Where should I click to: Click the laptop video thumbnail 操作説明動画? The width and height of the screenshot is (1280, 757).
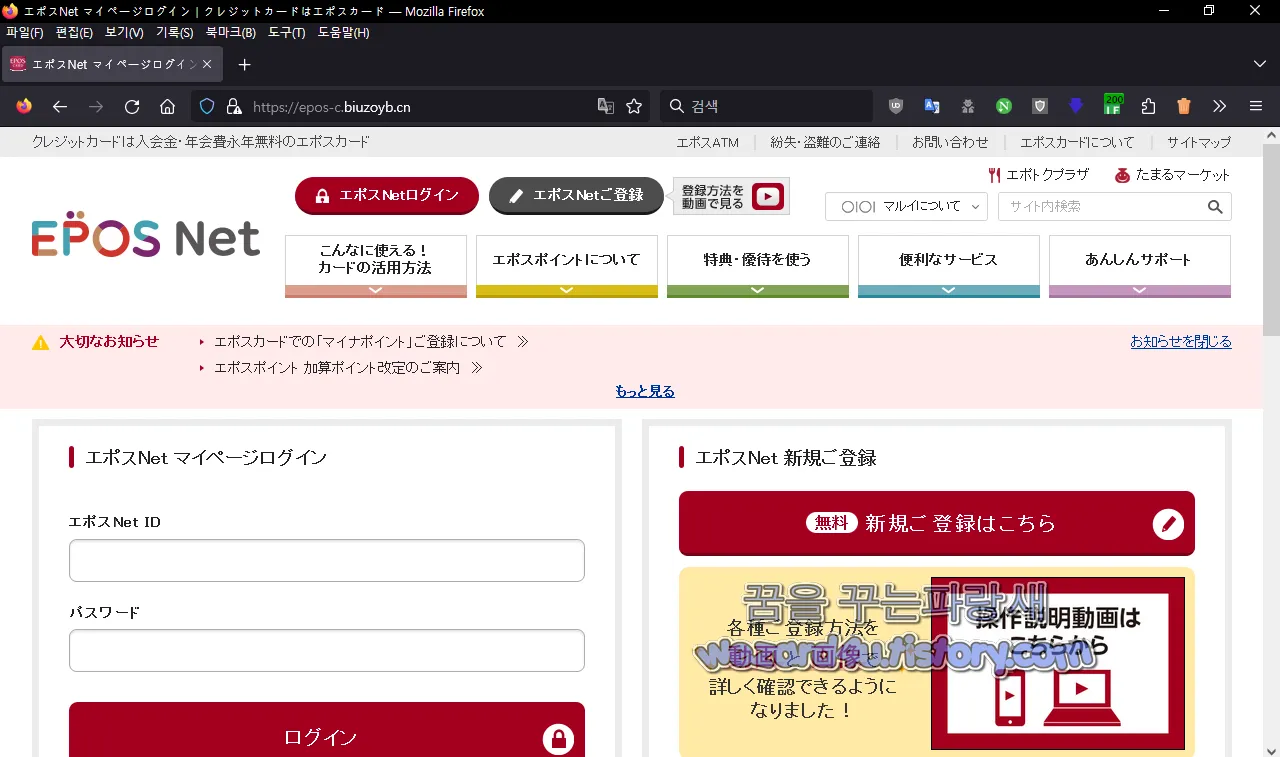coord(1058,663)
